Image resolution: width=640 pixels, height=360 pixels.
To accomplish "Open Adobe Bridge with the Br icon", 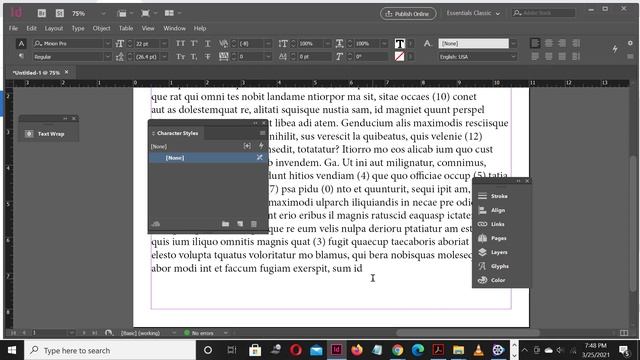I will point(42,13).
